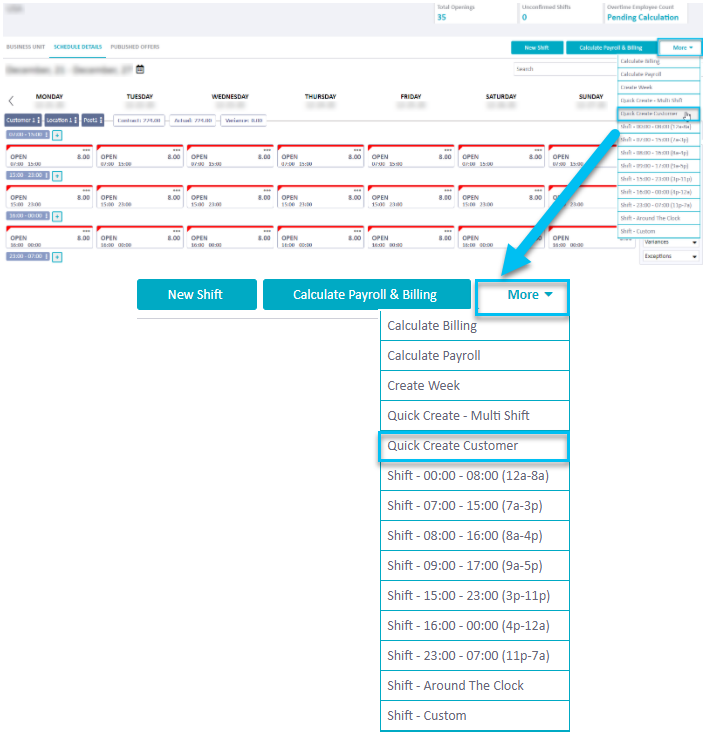Switch to the Business Unit tab
Screen dimensions: 704x733
26,47
